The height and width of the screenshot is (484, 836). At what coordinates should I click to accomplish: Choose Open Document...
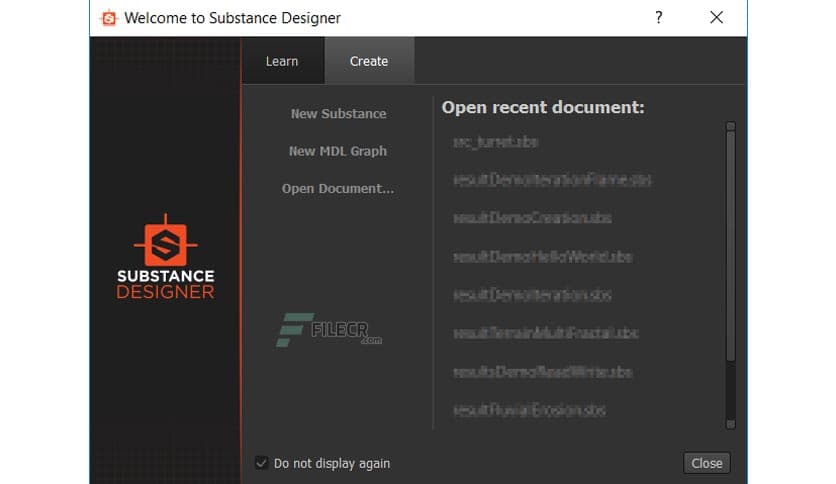[338, 189]
